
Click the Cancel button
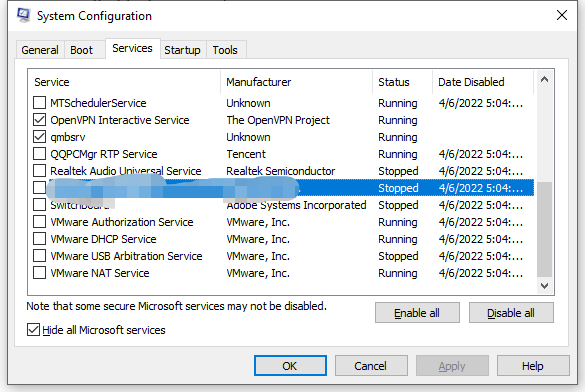371,366
